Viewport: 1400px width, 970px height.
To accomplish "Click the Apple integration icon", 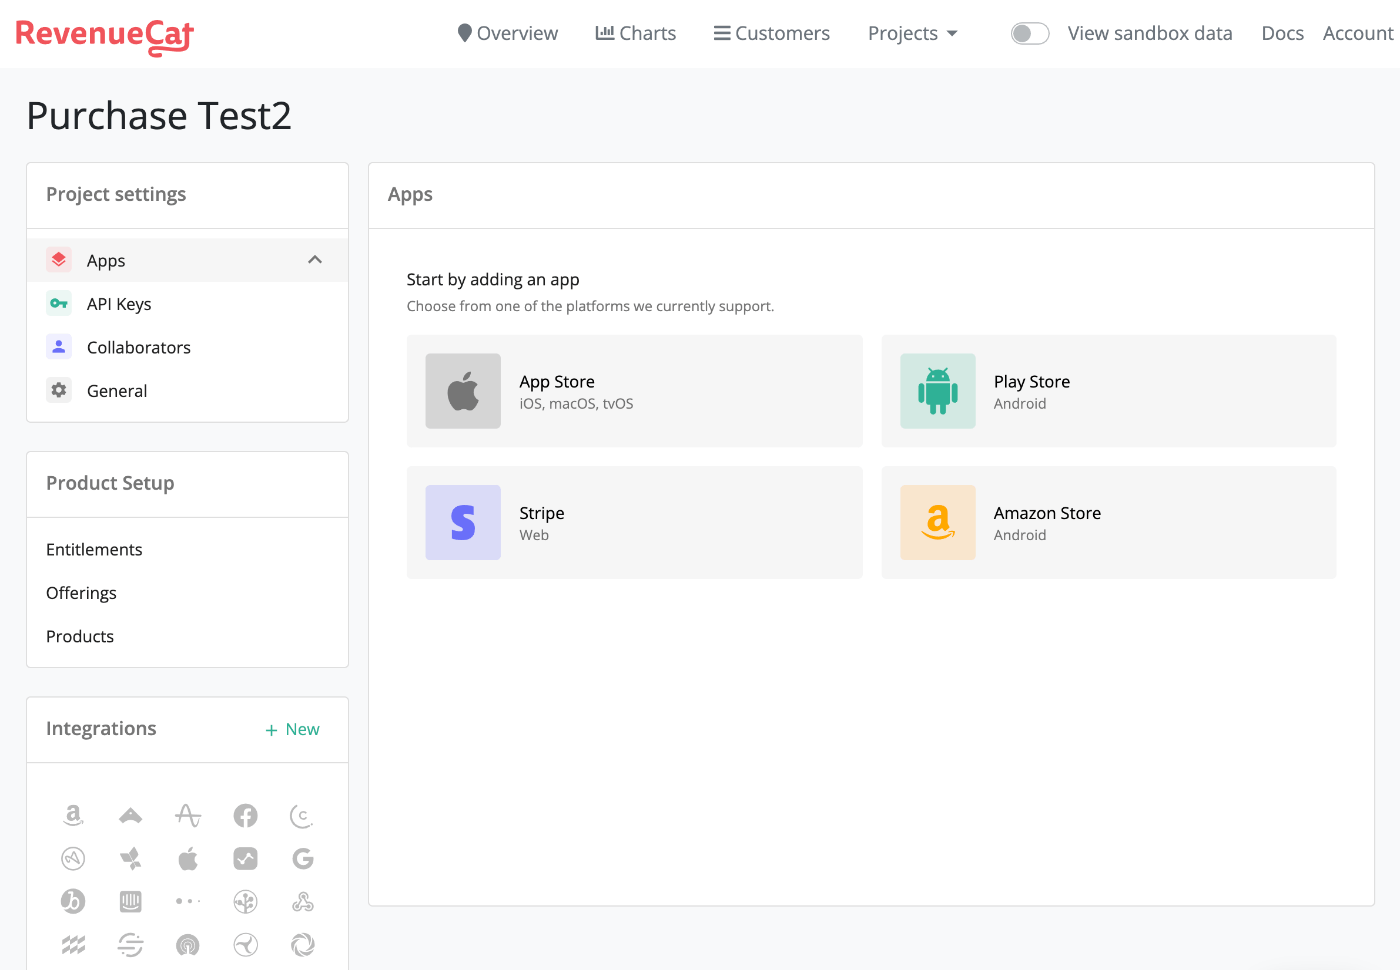I will click(x=188, y=858).
